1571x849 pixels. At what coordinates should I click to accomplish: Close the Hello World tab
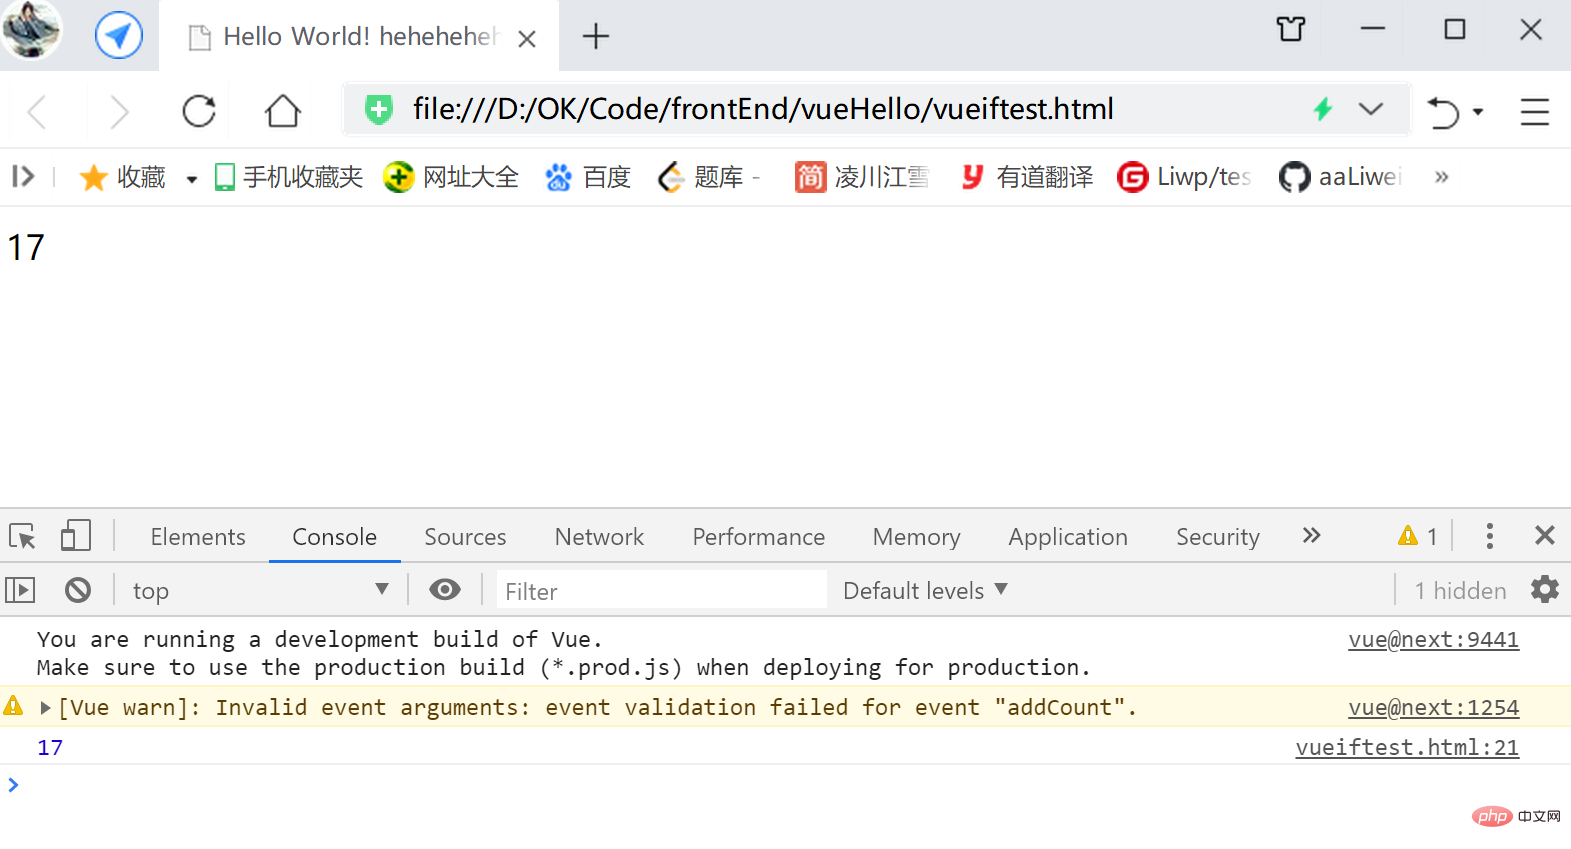coord(527,39)
